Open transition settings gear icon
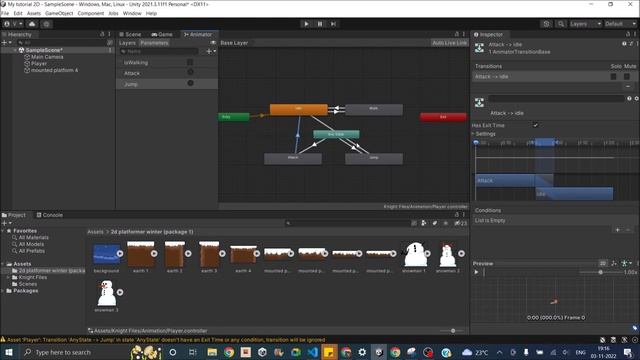 636,98
